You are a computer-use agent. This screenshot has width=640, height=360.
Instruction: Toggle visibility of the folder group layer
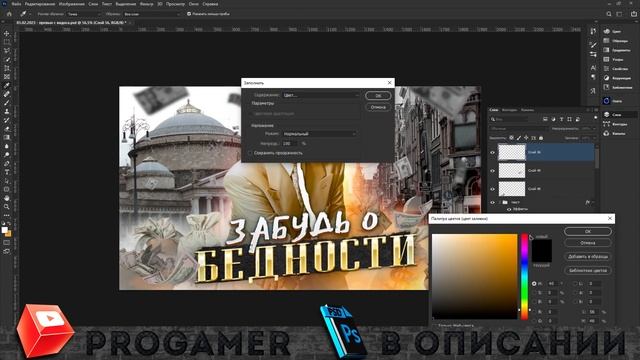tap(492, 202)
